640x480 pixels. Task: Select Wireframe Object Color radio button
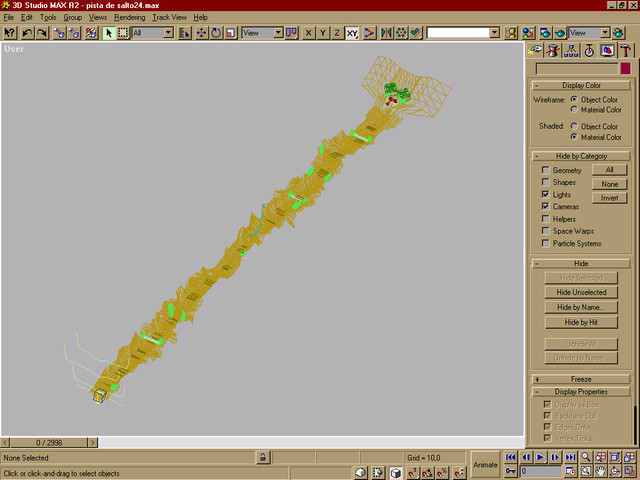pyautogui.click(x=574, y=99)
